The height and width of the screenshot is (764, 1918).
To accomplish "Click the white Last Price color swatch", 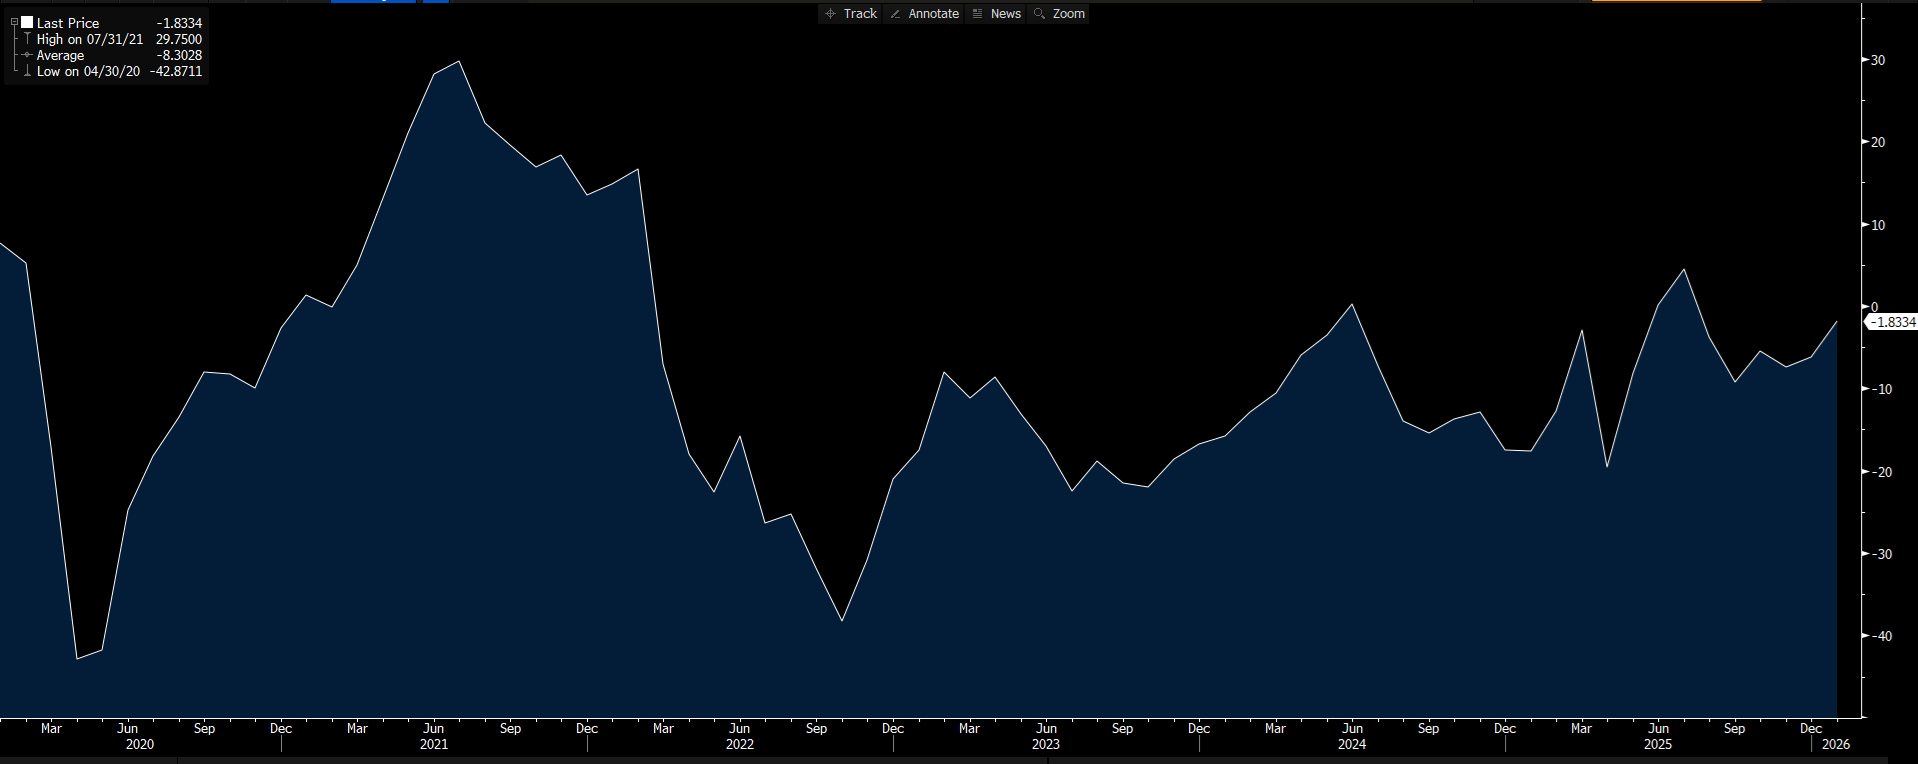I will [x=27, y=22].
